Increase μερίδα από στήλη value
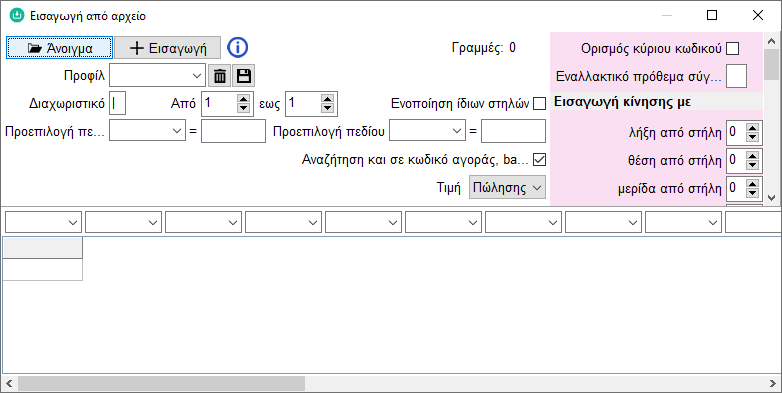 753,185
